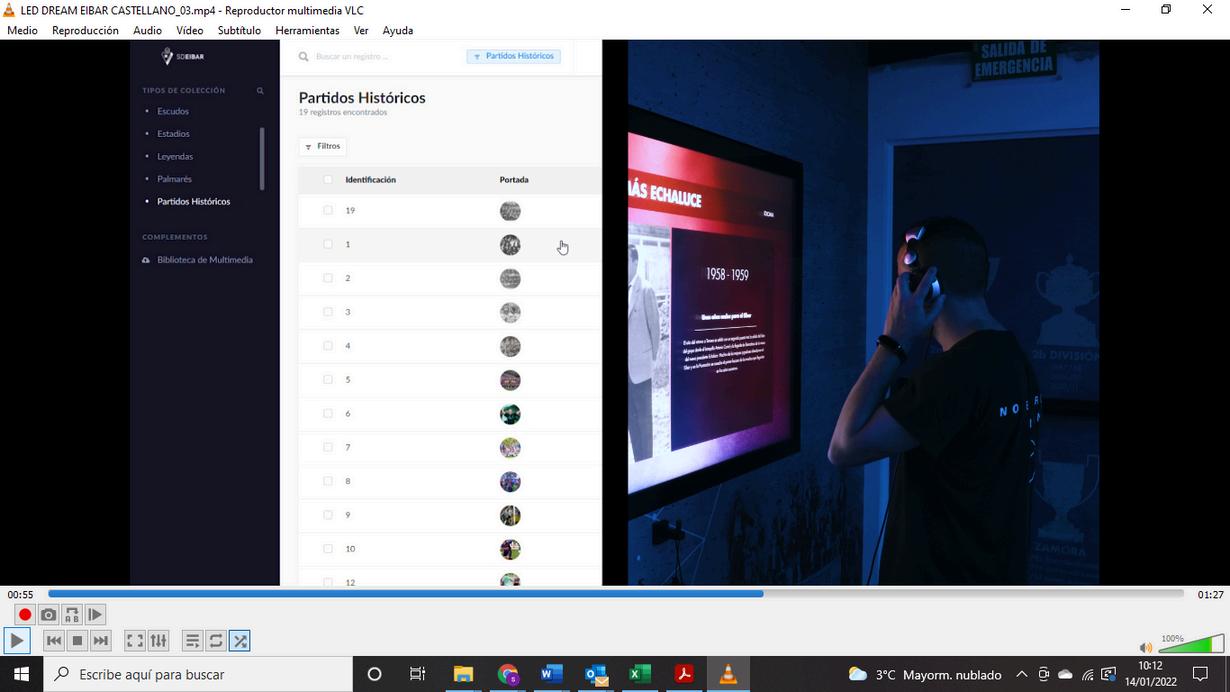Open the Herramientas menu

(x=307, y=30)
